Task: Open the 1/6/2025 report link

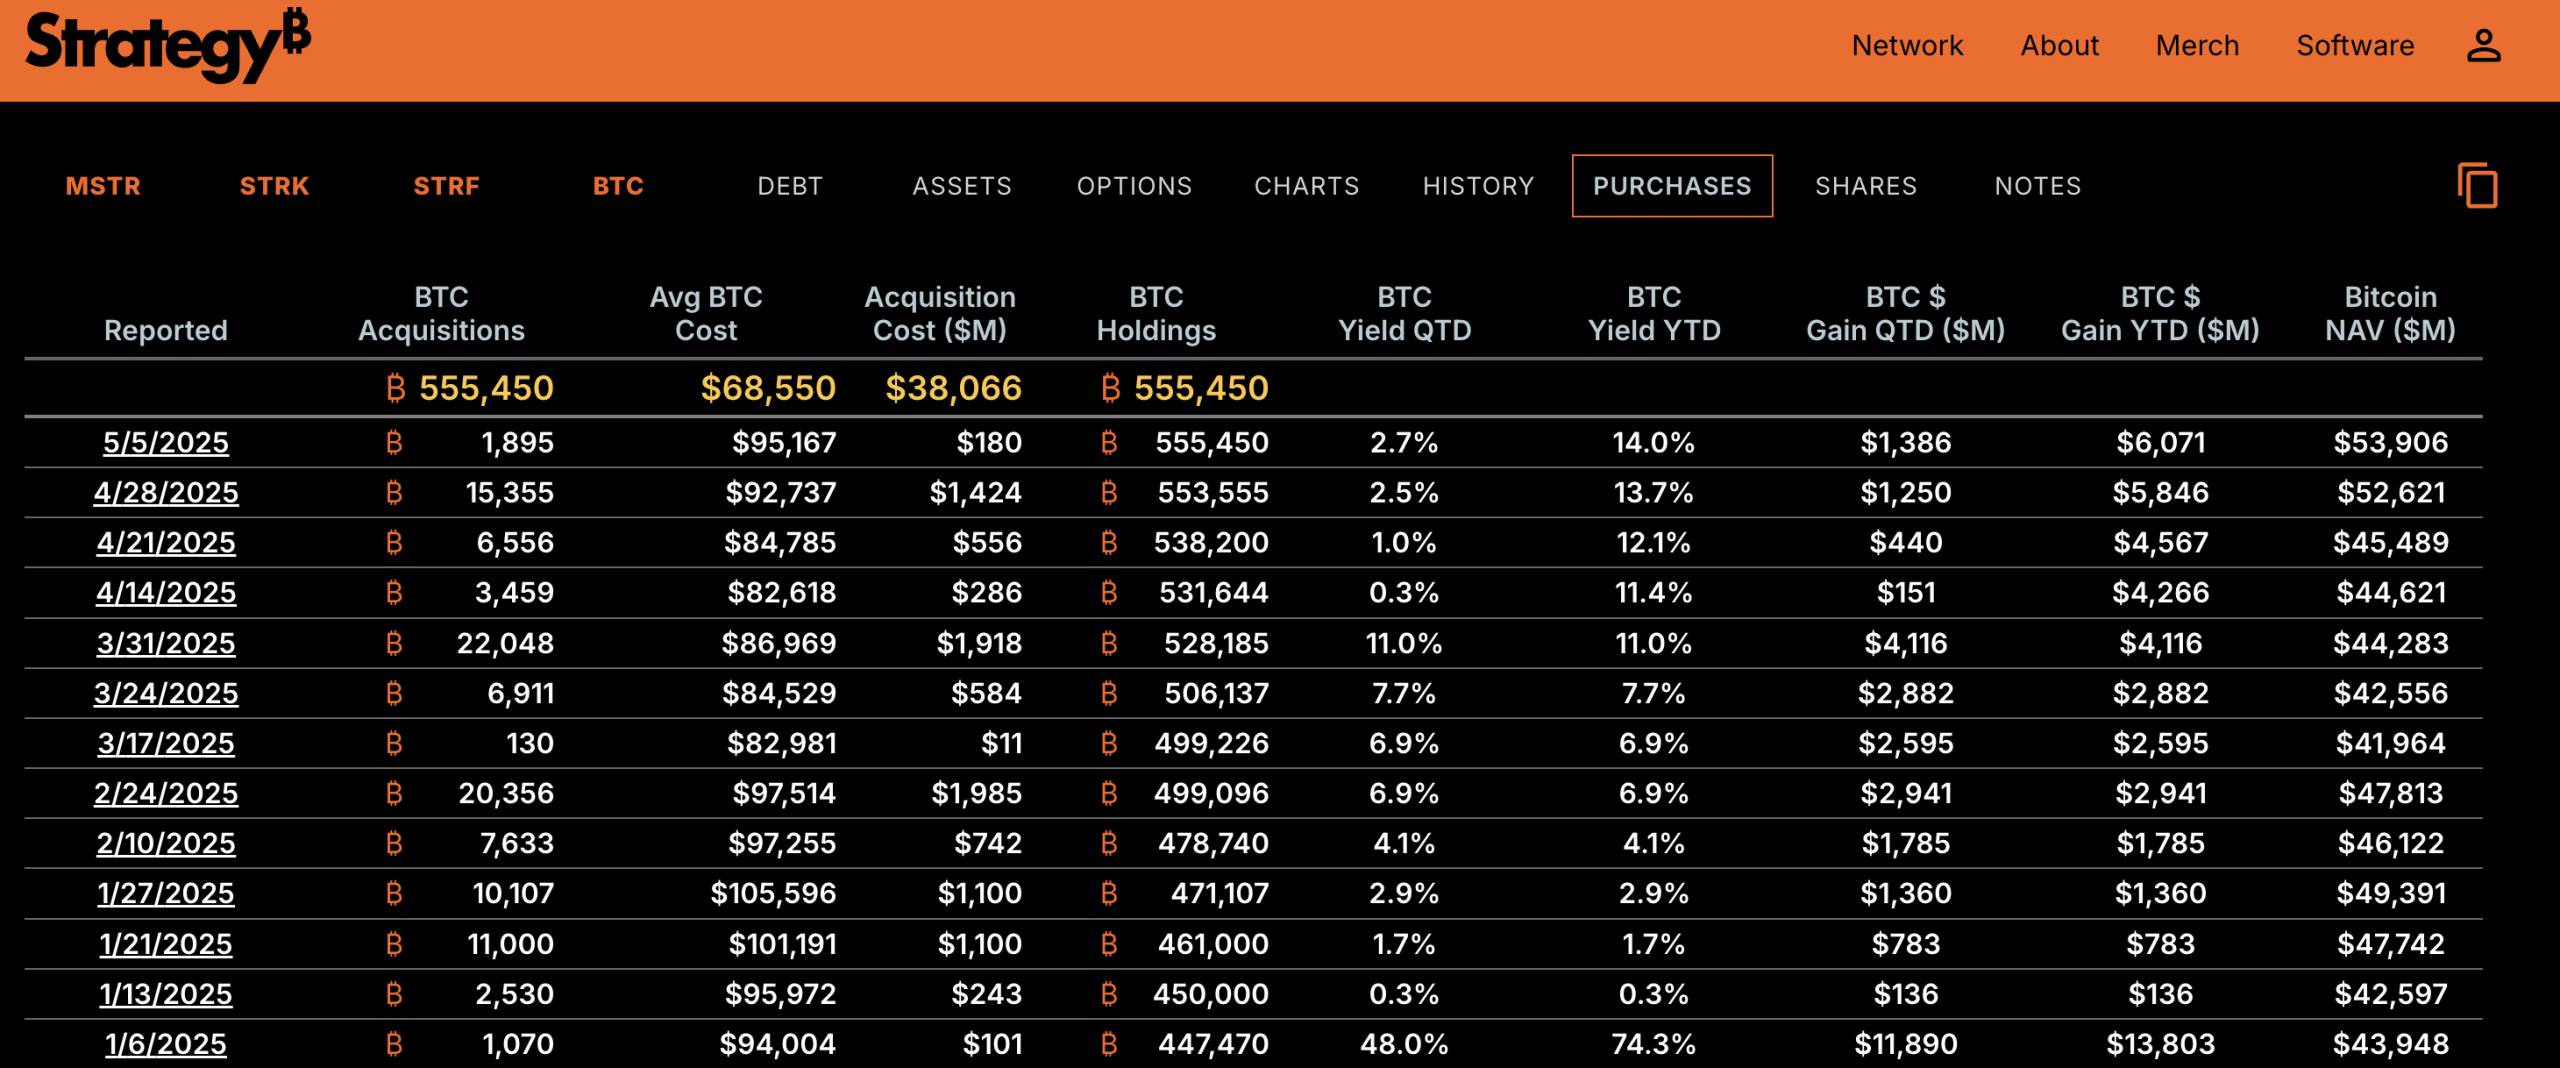Action: (166, 1044)
